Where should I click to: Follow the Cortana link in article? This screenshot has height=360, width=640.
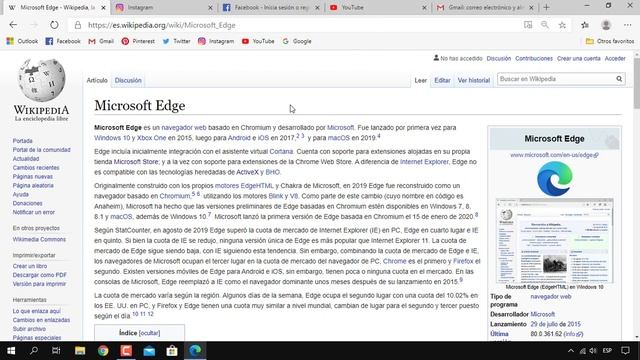(x=281, y=151)
